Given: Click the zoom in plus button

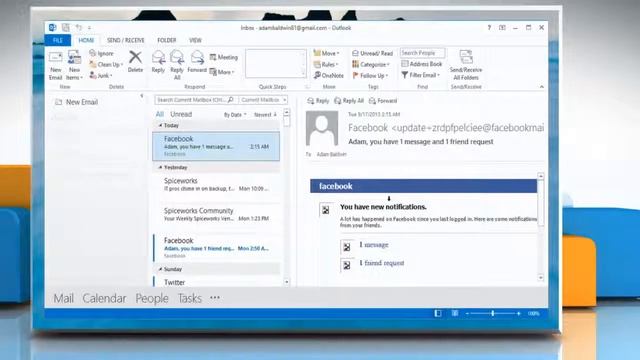Looking at the screenshot, I should pos(518,313).
